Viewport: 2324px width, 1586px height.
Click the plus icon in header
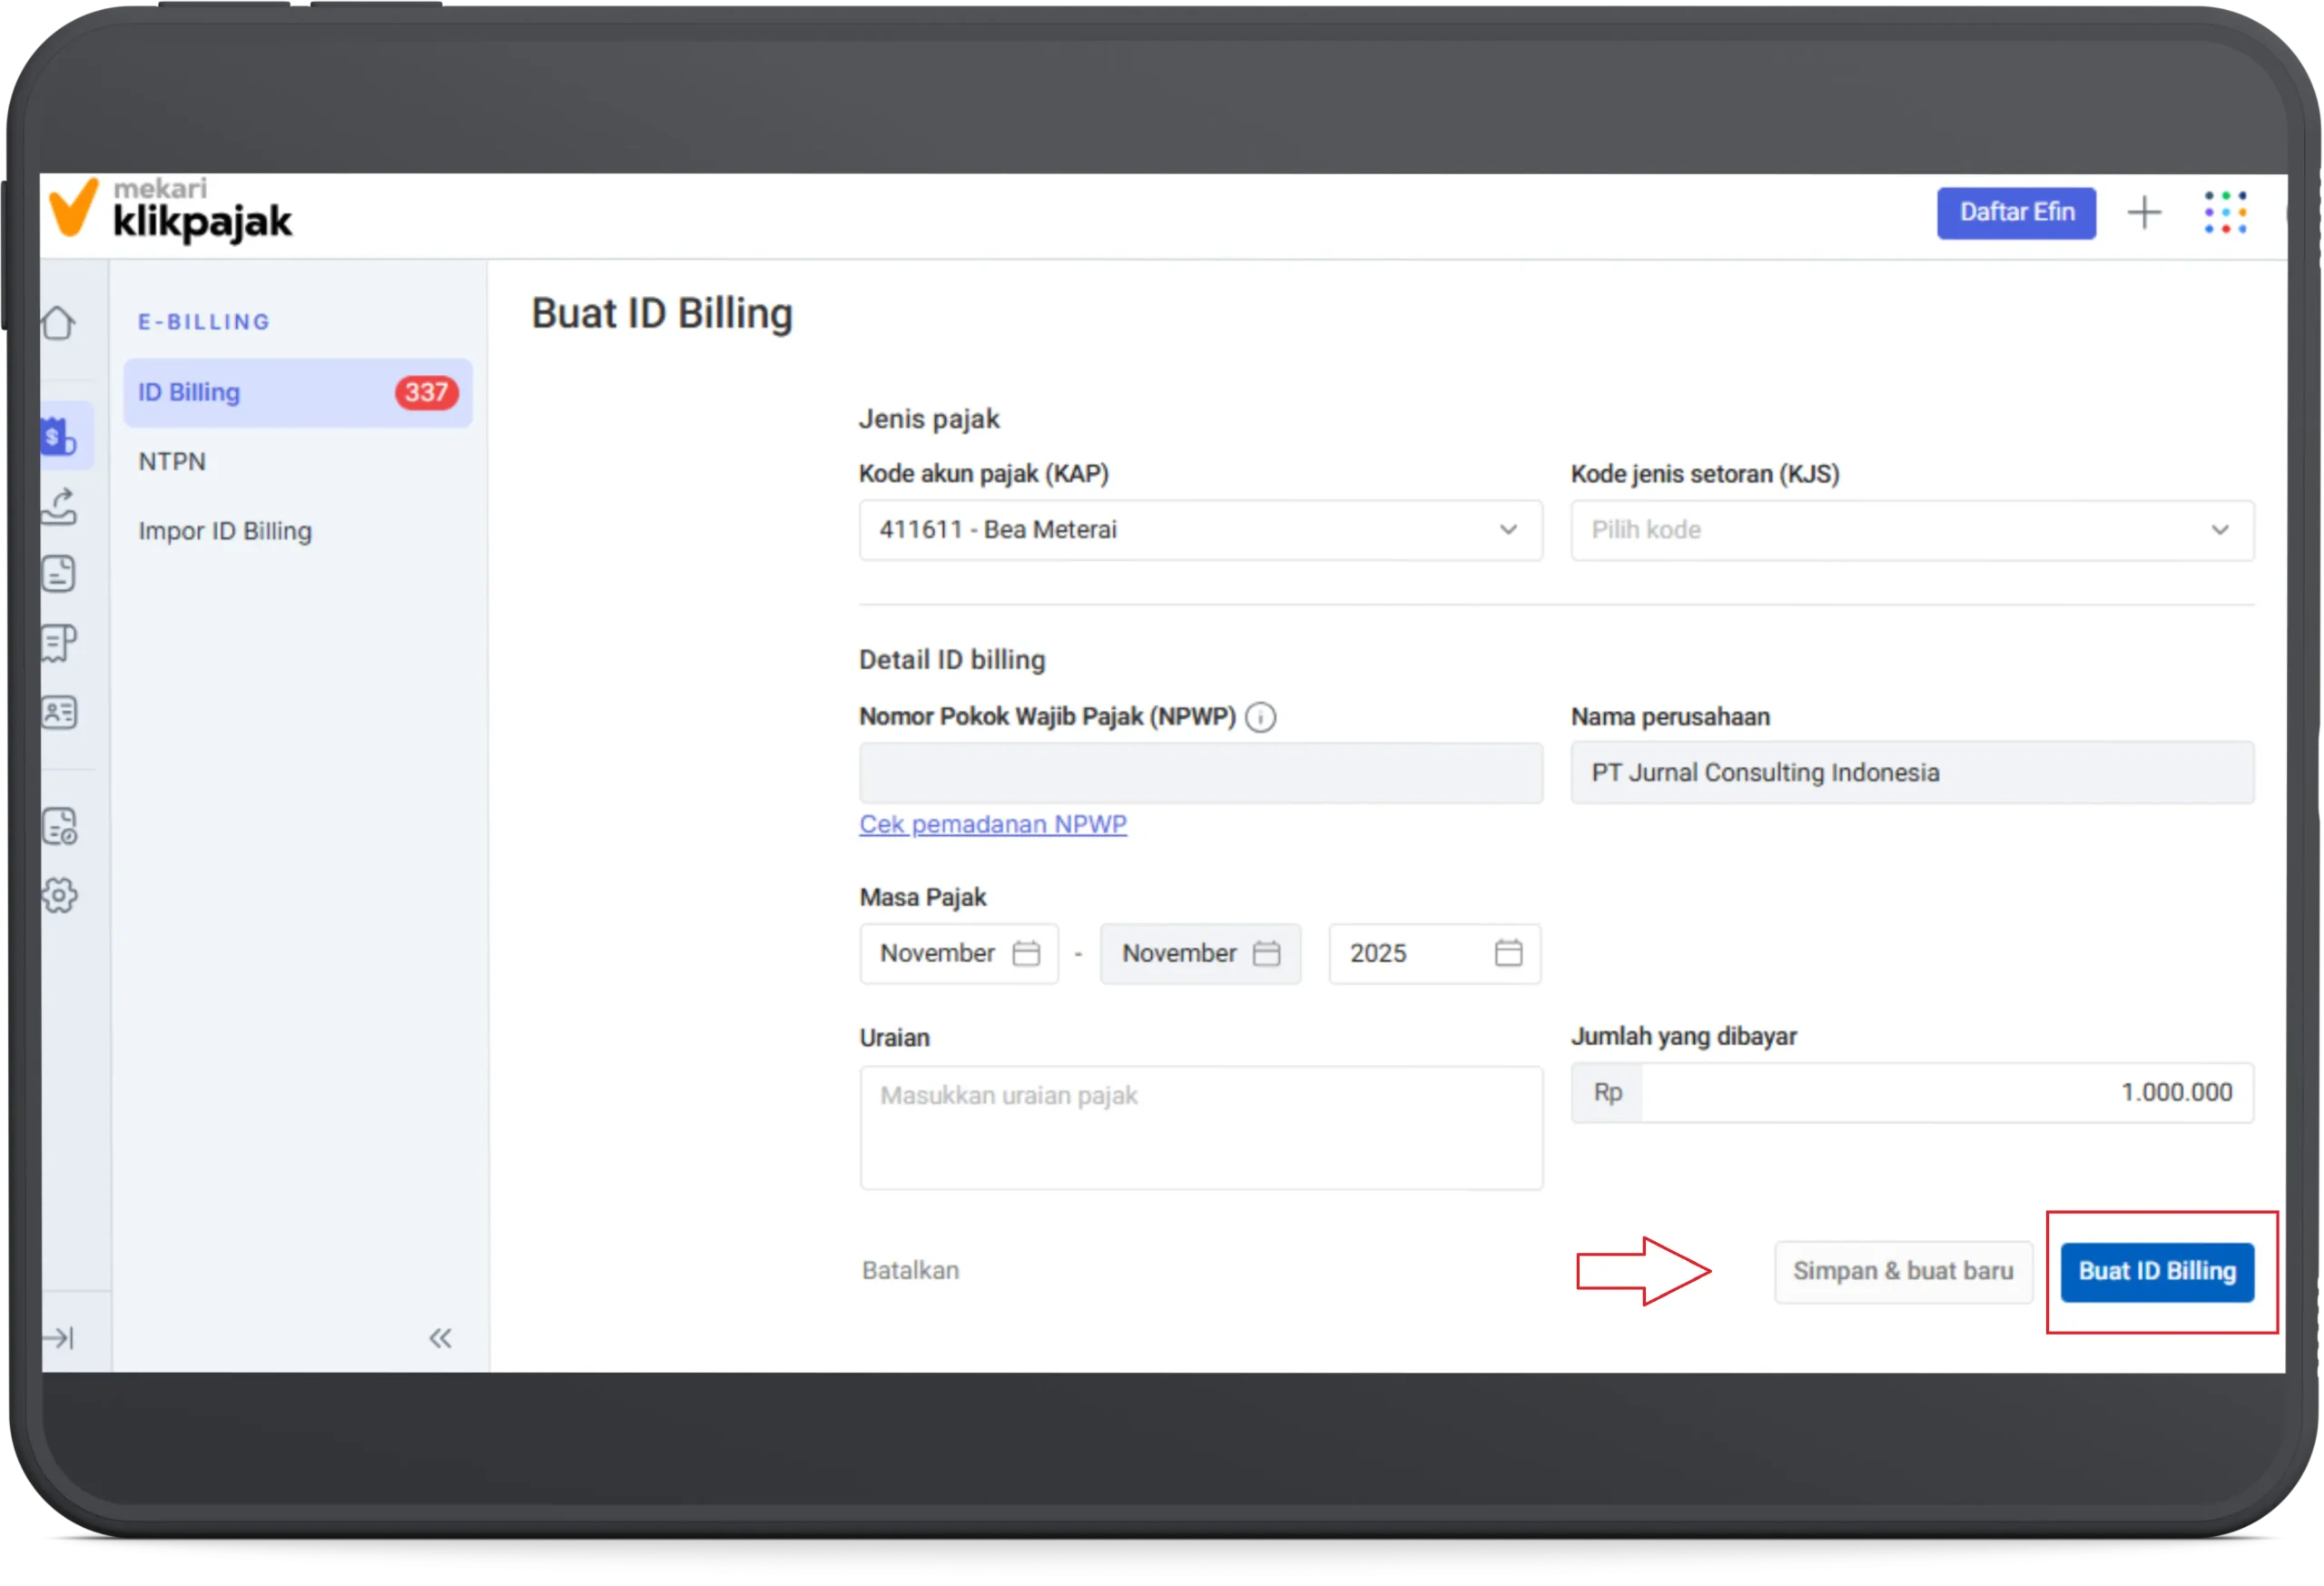(2143, 213)
